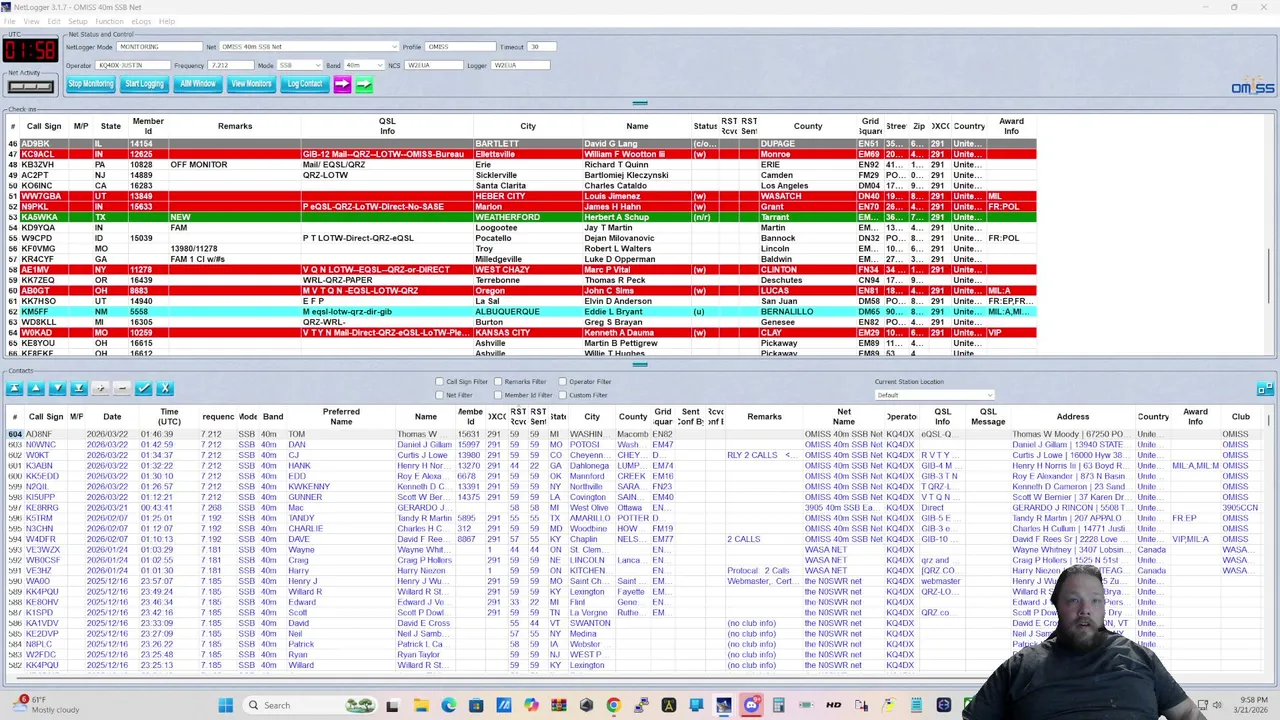Enable the Member Id Filter checkbox

tap(497, 395)
